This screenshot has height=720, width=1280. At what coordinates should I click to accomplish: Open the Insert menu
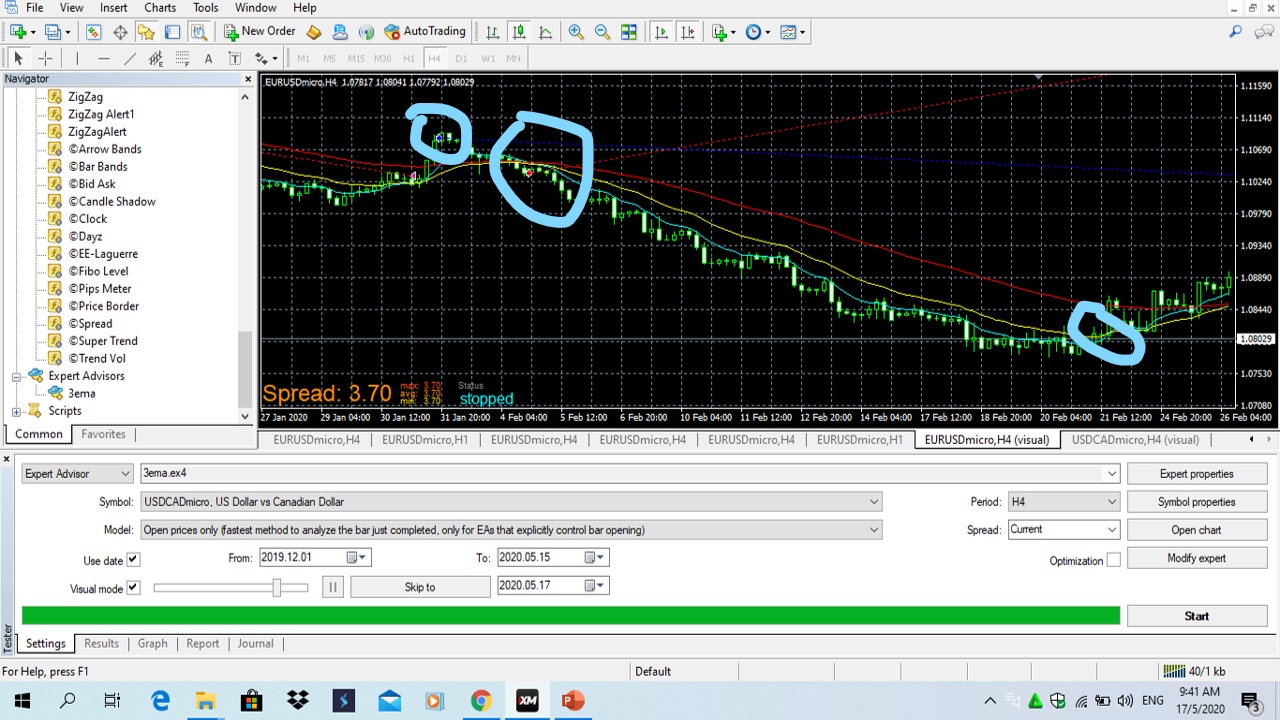(113, 8)
